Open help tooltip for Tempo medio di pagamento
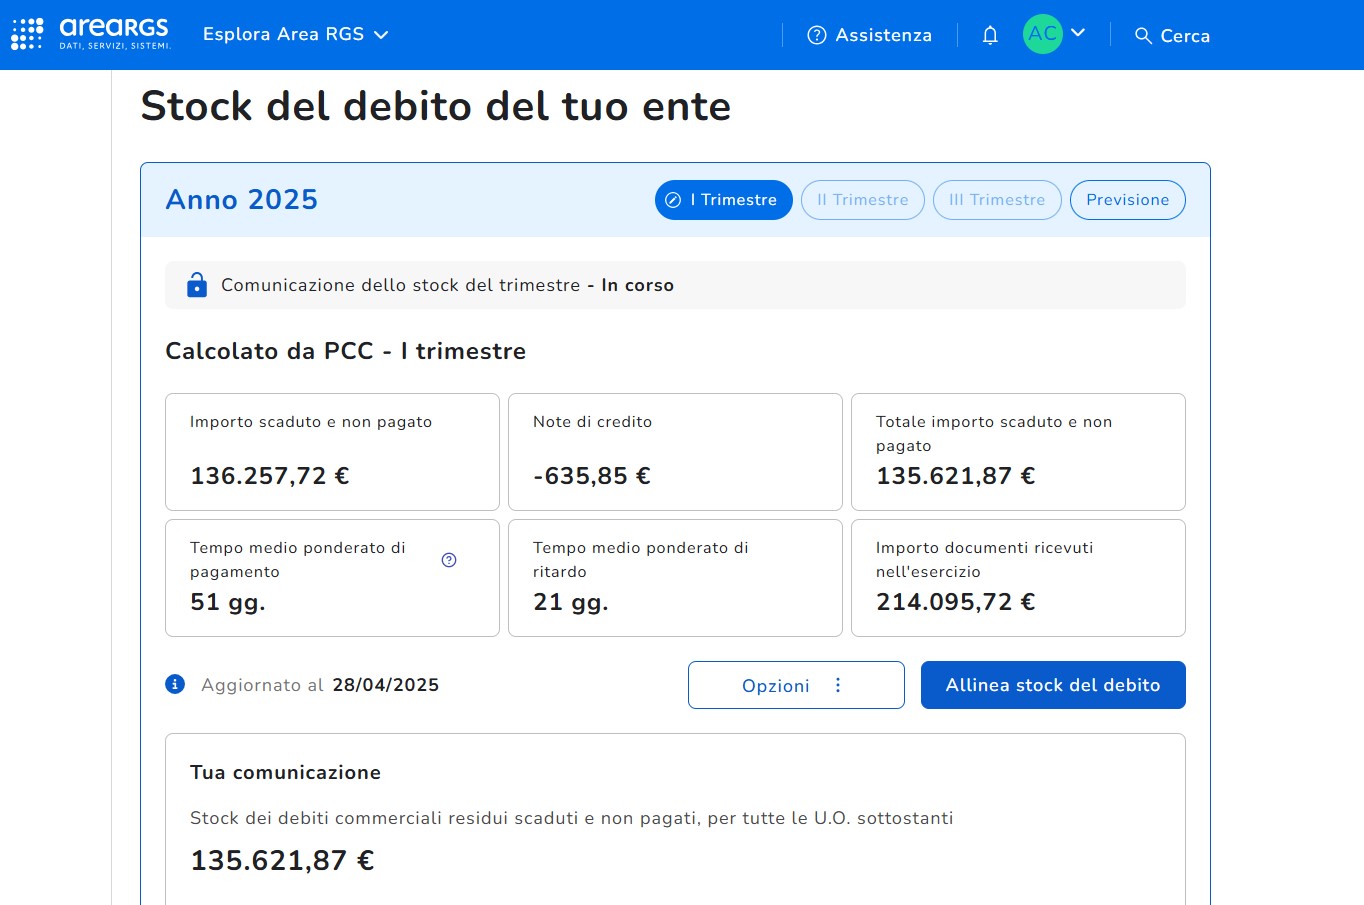The height and width of the screenshot is (905, 1364). point(449,560)
